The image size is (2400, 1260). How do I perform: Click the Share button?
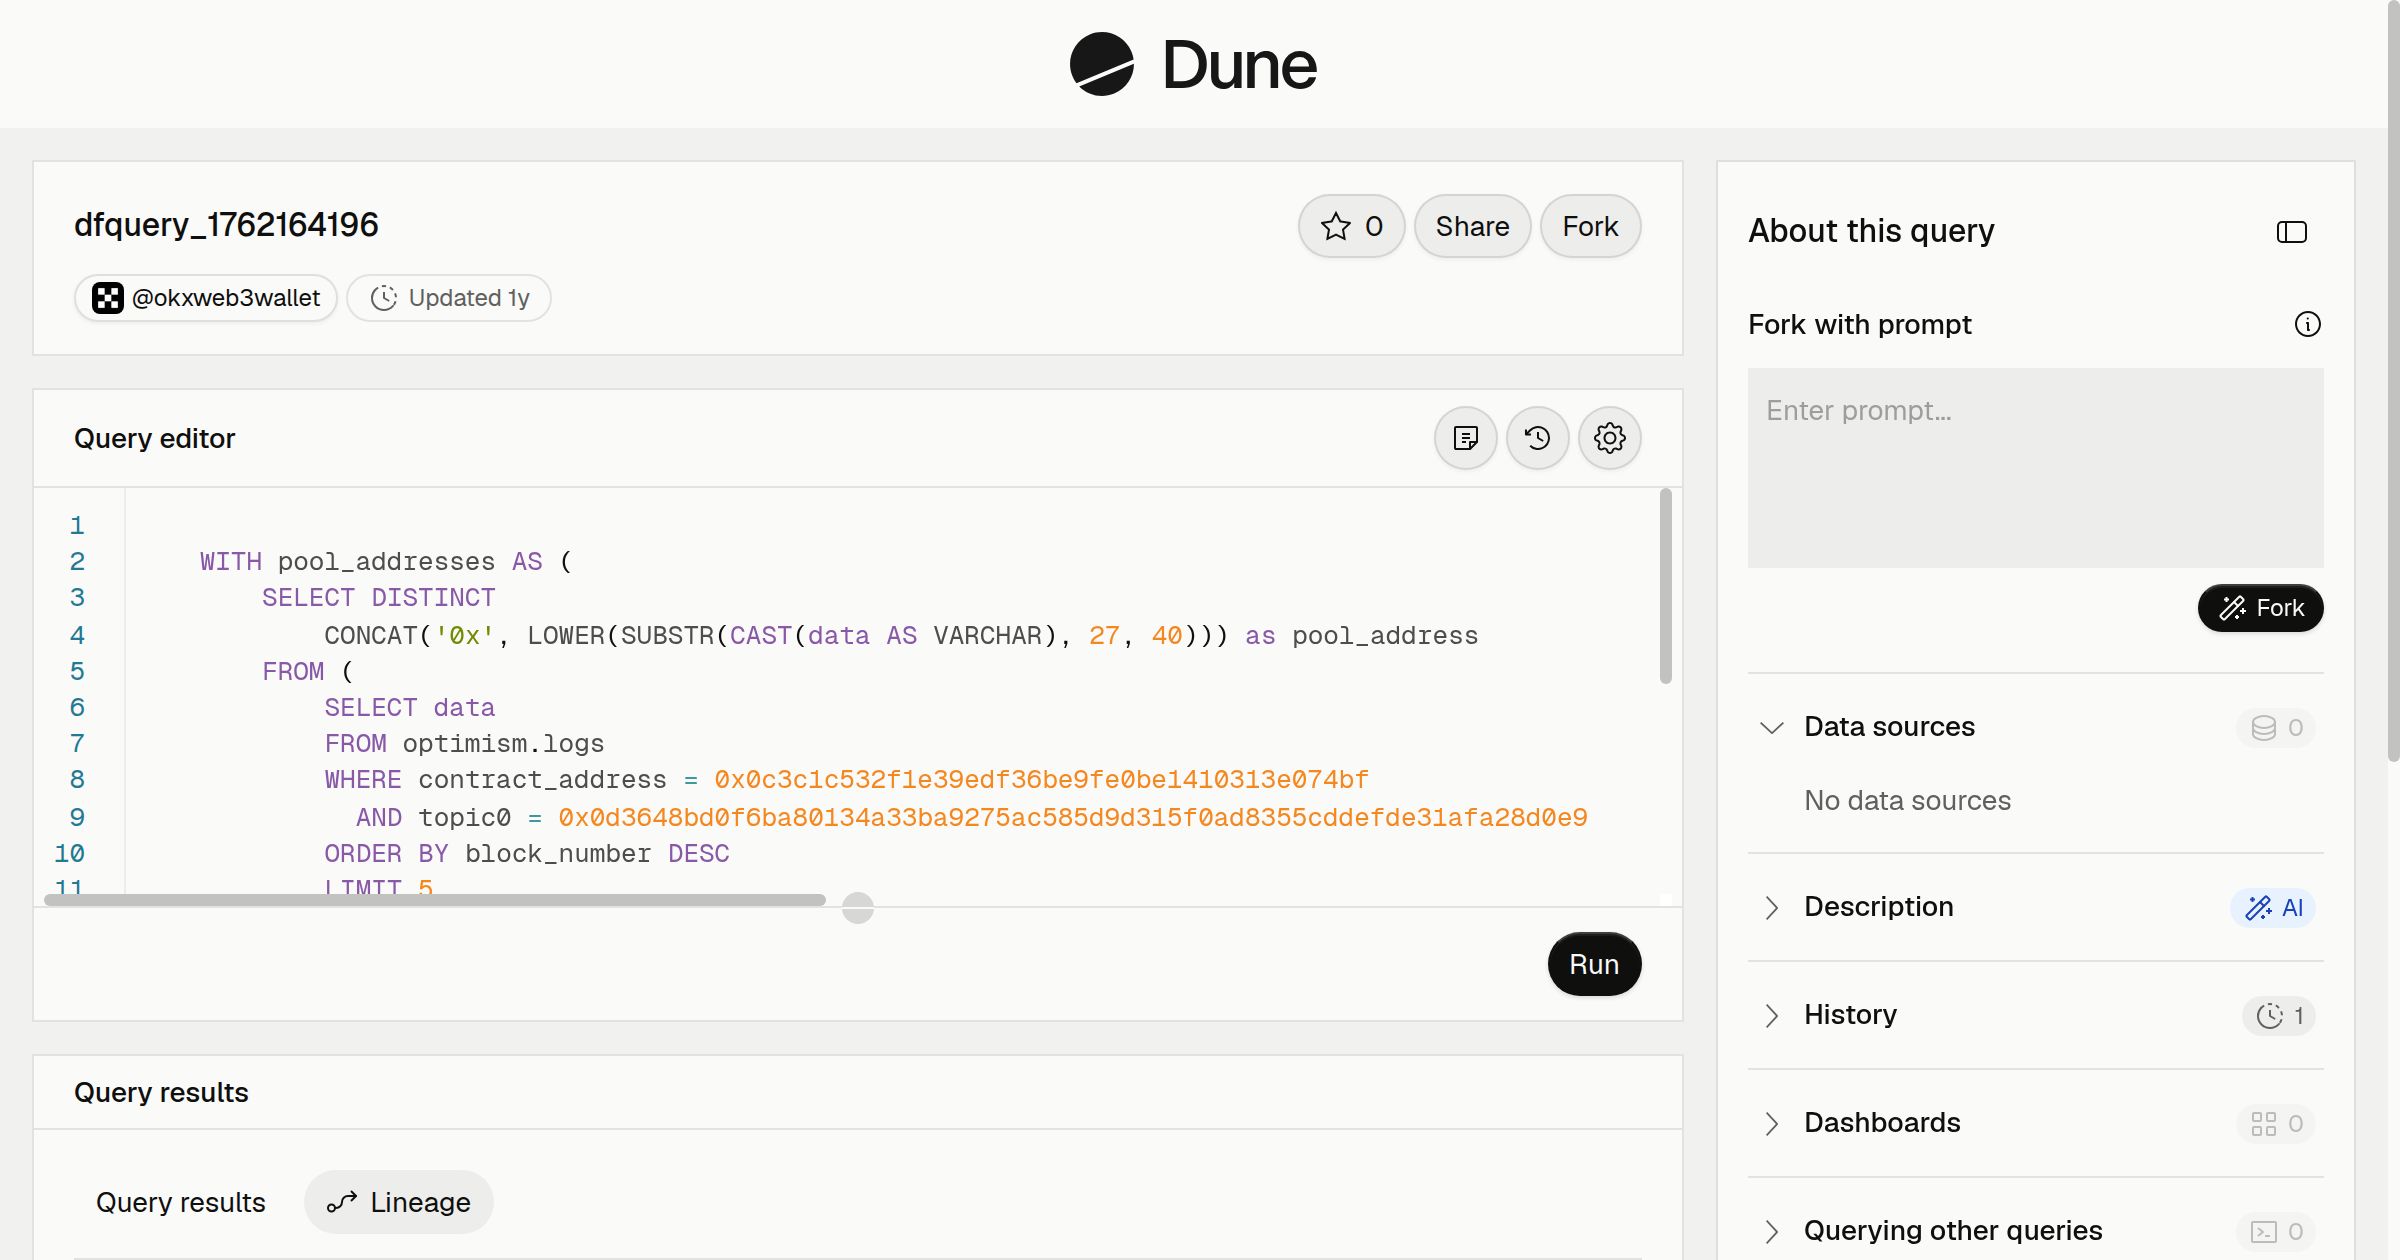click(1472, 226)
